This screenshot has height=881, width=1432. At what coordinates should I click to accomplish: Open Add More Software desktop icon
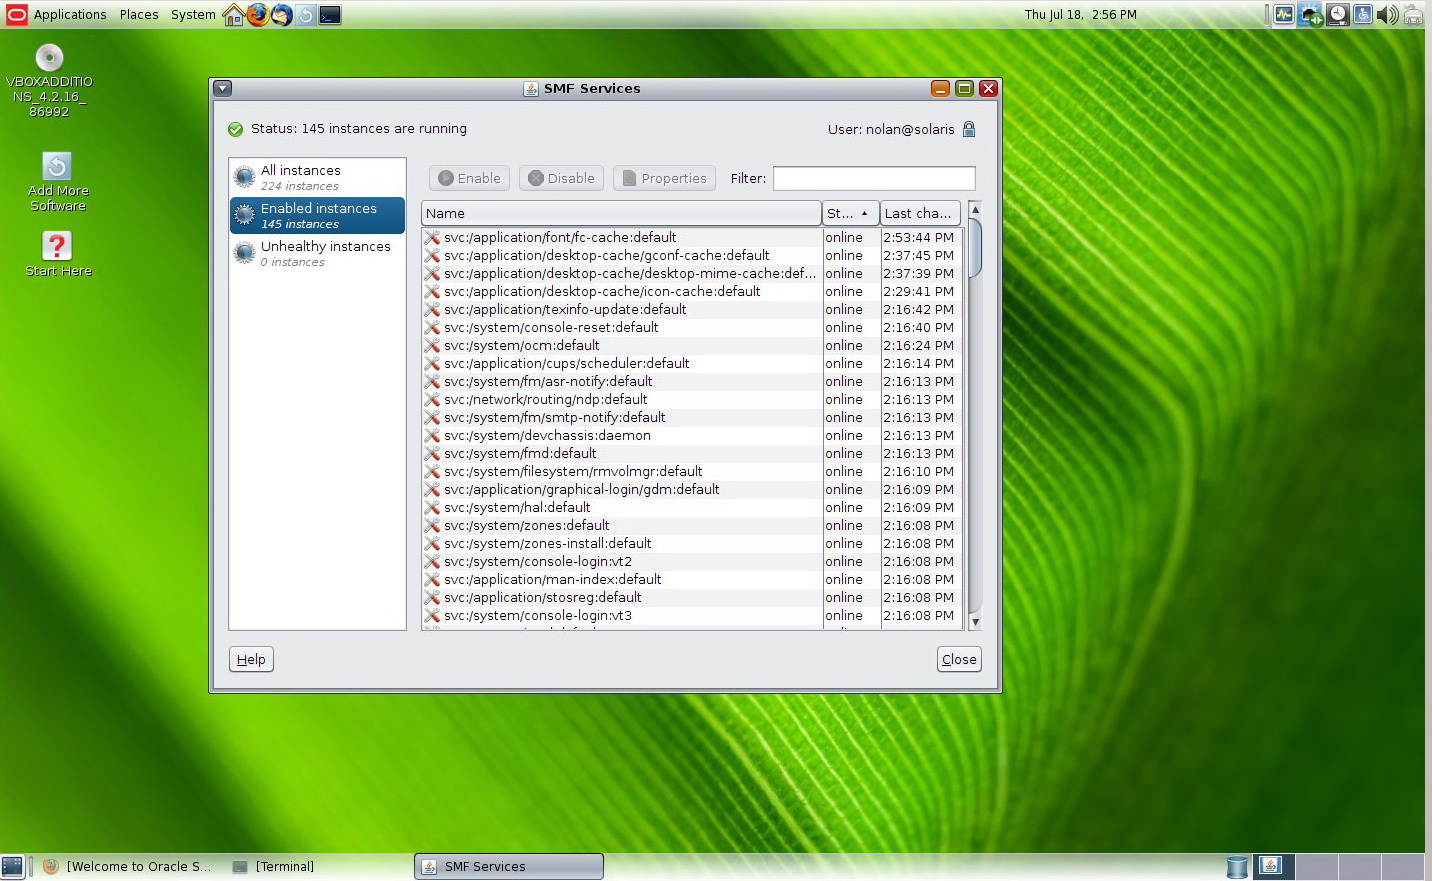[x=57, y=181]
